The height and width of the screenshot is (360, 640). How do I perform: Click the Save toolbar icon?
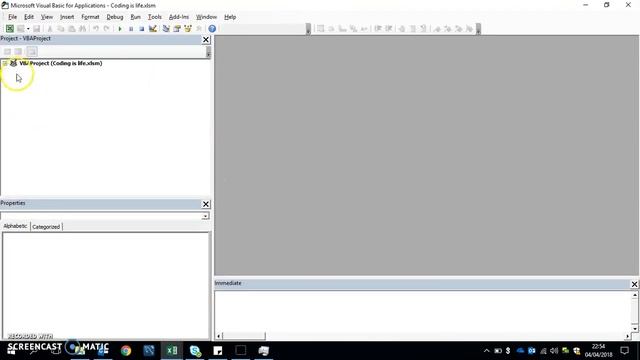click(x=37, y=29)
